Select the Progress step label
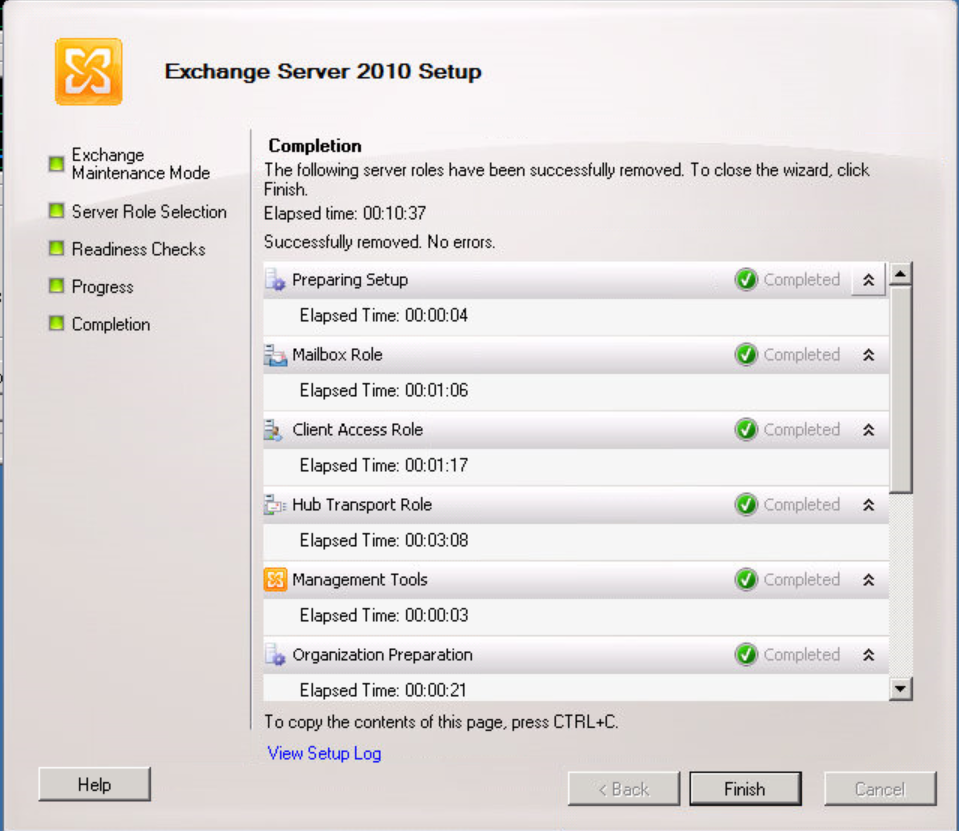The height and width of the screenshot is (831, 959). pos(102,287)
